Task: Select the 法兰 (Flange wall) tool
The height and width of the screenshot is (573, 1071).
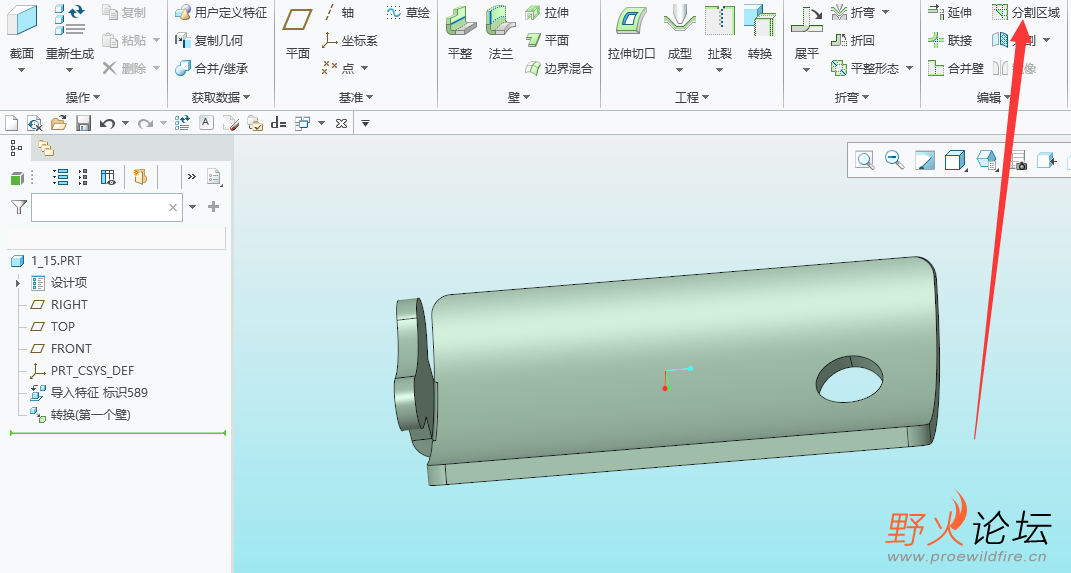Action: (501, 32)
